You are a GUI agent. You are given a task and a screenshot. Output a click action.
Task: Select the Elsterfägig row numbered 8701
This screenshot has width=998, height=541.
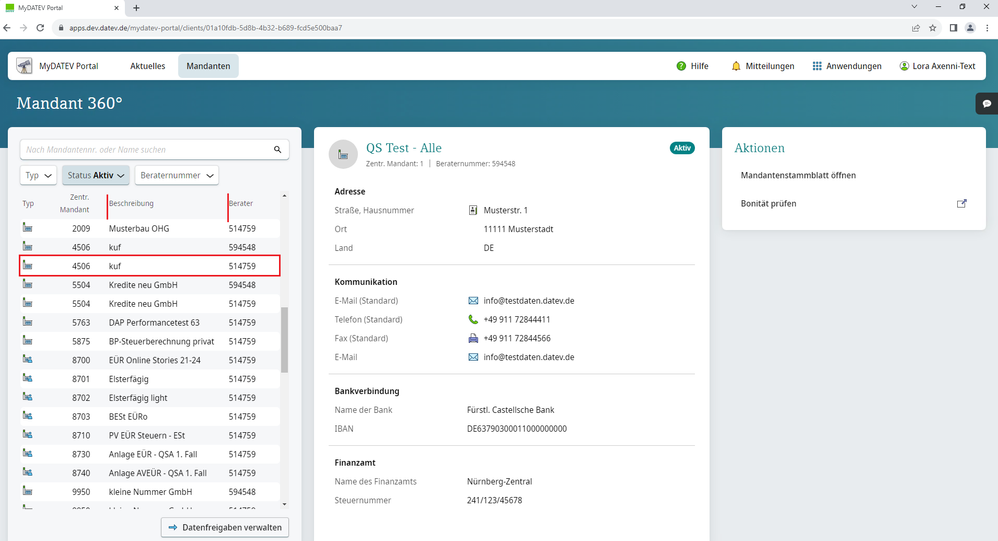(x=150, y=379)
